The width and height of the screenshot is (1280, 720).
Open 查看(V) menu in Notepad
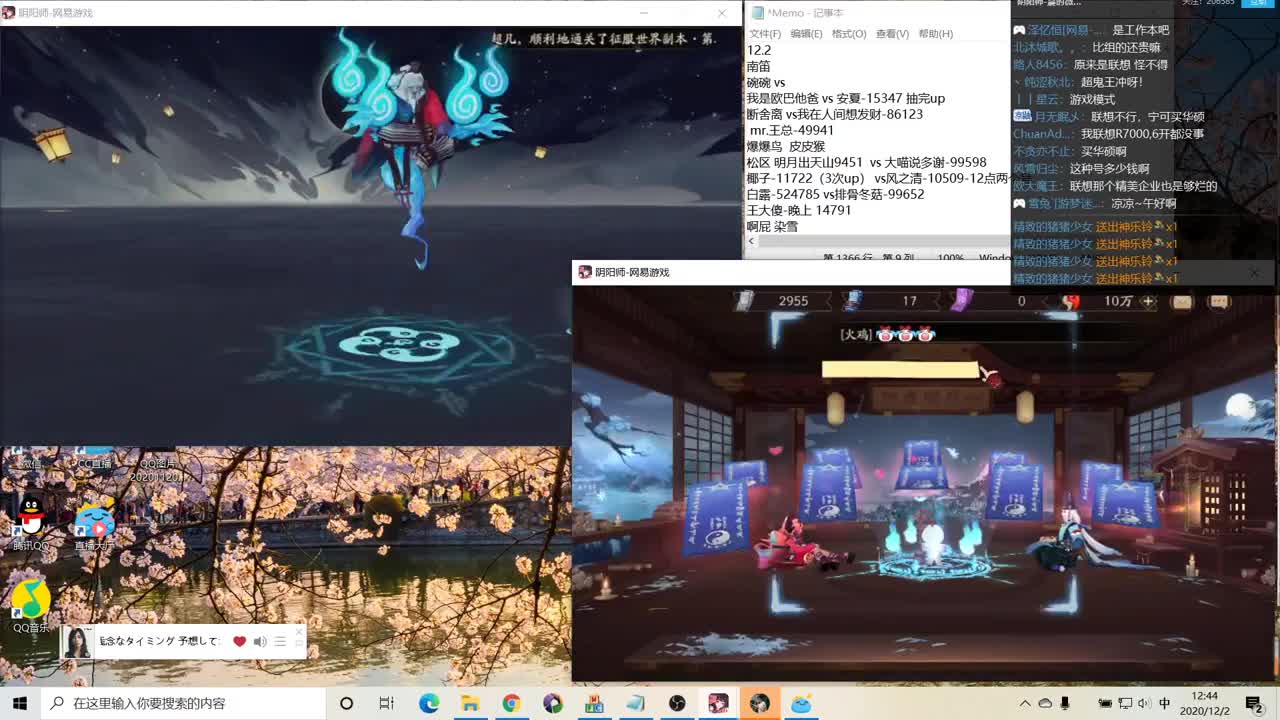[x=892, y=34]
